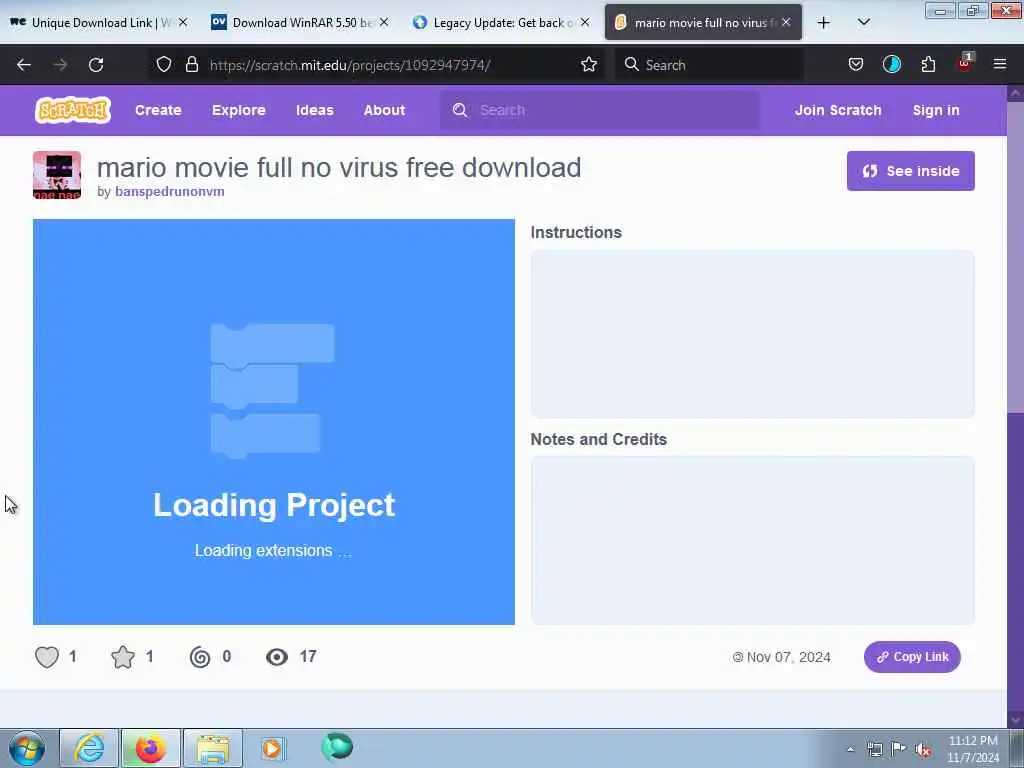Open the Pocket save icon

click(856, 64)
